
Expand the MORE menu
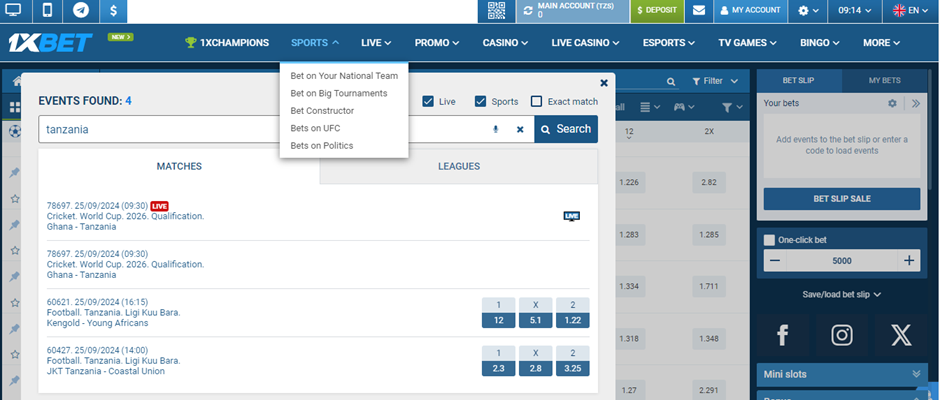click(881, 43)
